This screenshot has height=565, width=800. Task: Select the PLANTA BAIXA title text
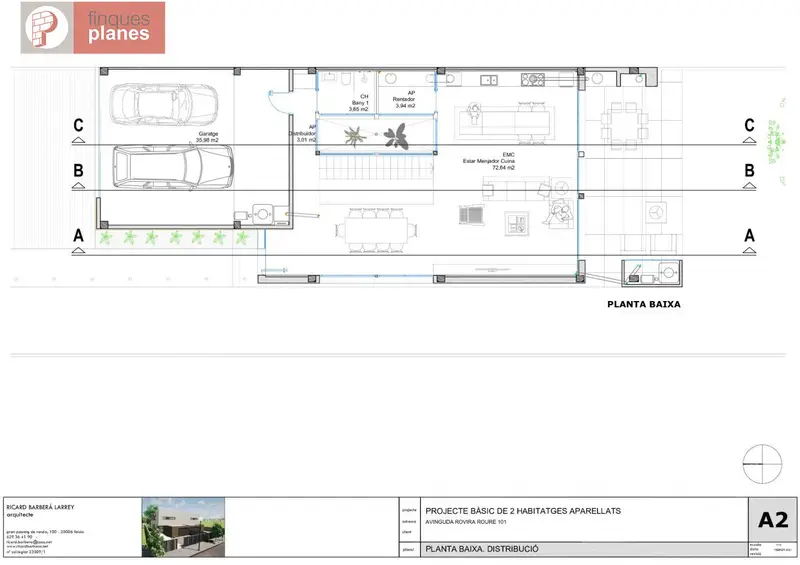pos(644,304)
